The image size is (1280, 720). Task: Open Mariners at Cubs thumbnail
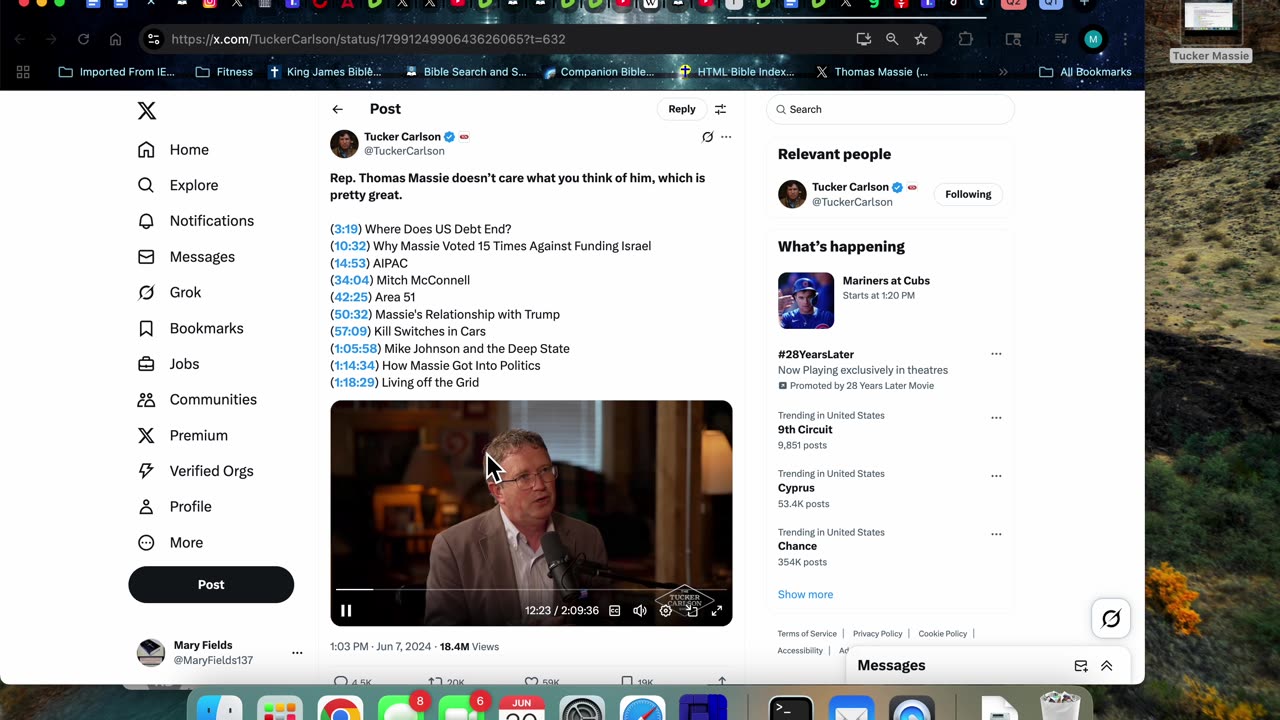point(806,300)
